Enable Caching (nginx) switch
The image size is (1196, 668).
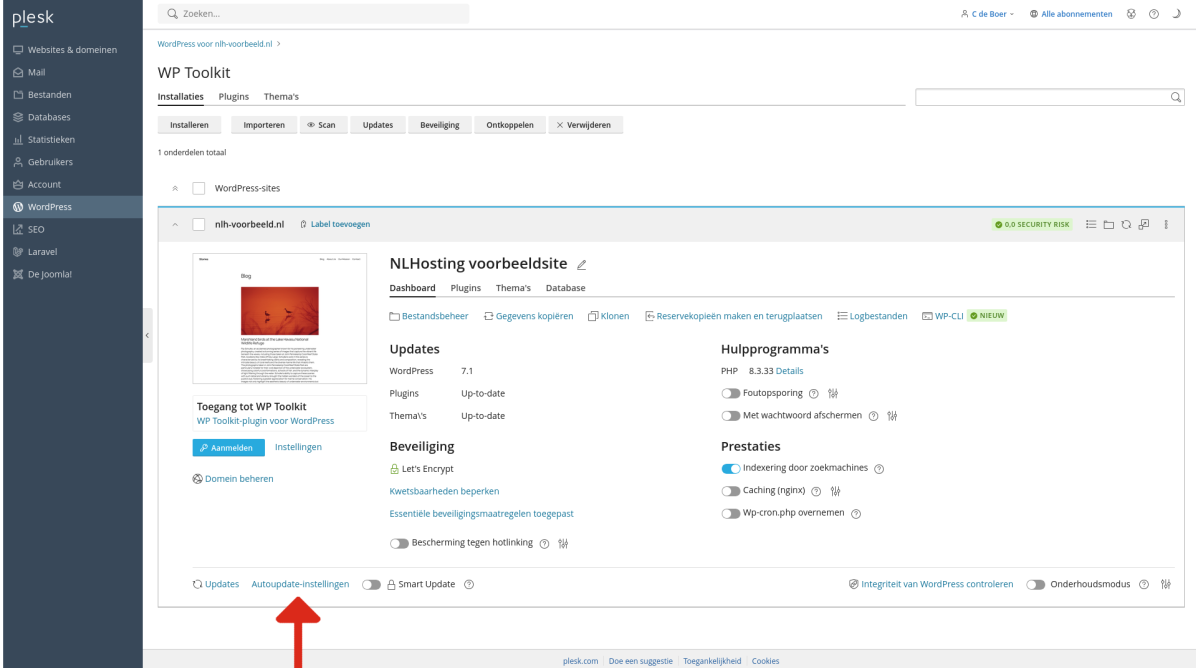click(x=730, y=491)
